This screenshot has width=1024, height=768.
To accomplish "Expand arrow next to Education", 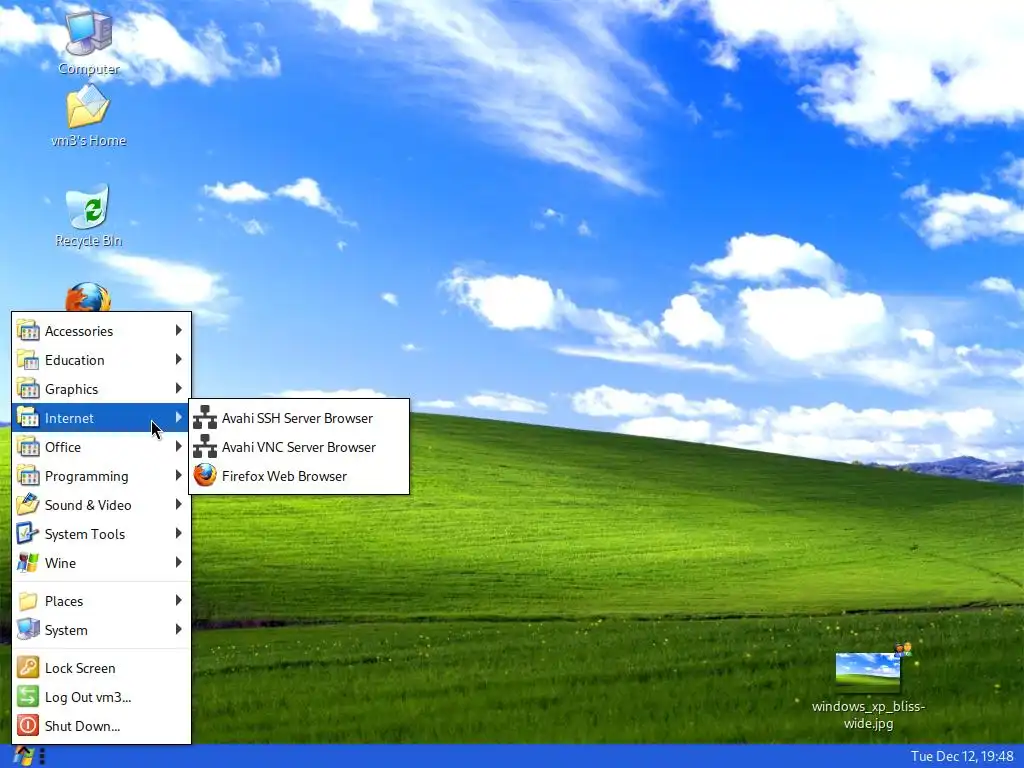I will (178, 359).
